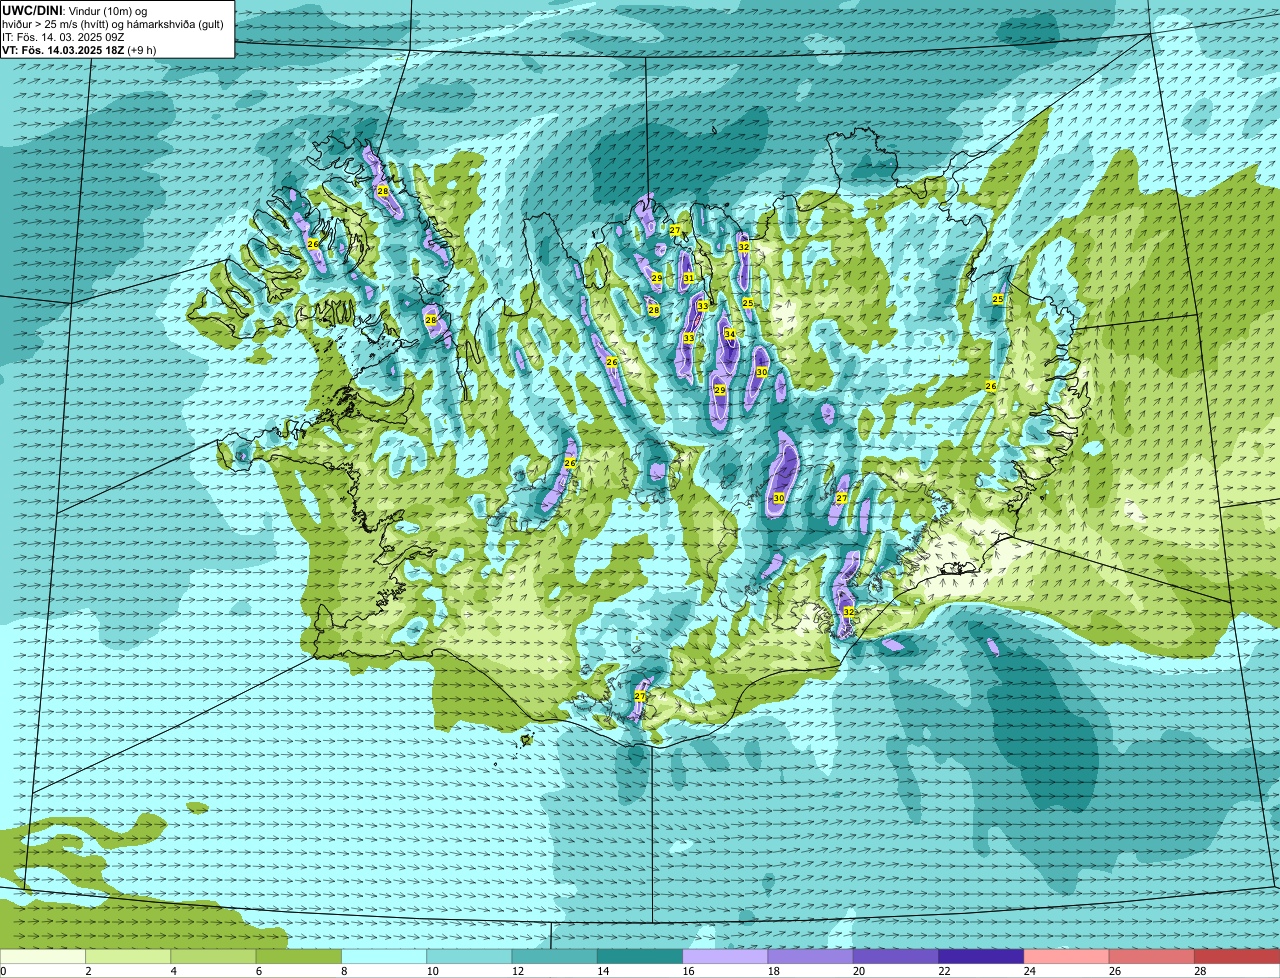Select the legend swatch between 2 and 4

click(128, 956)
